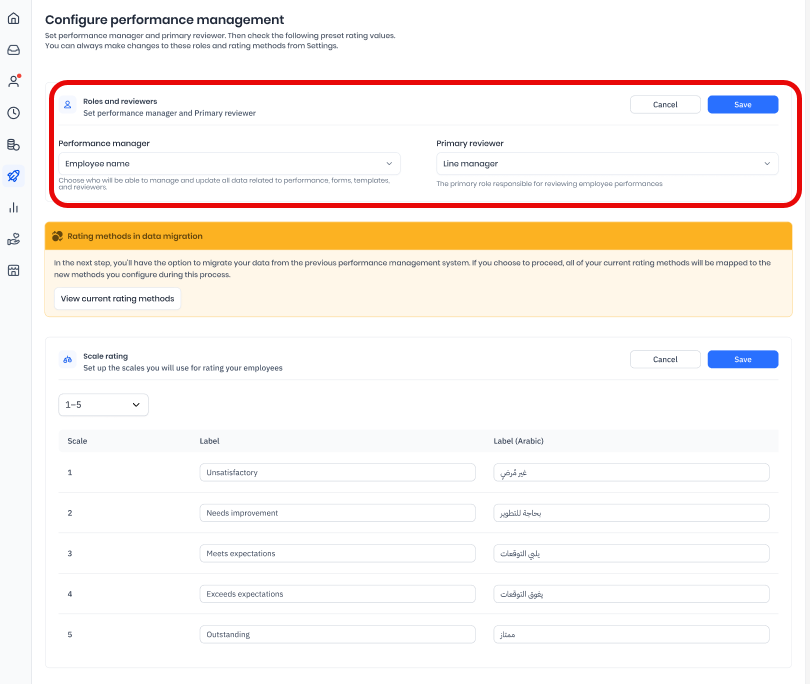Open the Primary reviewer Line manager dropdown
Screen dimensions: 810x684
click(x=607, y=163)
